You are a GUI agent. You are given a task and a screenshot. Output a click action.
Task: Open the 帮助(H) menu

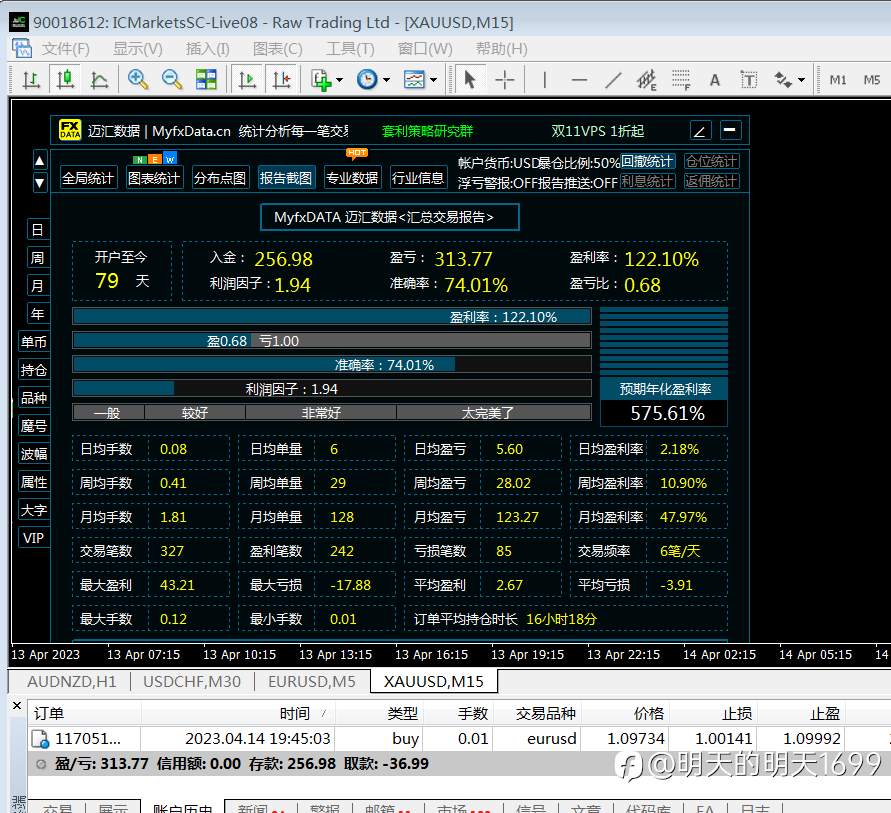pyautogui.click(x=501, y=49)
